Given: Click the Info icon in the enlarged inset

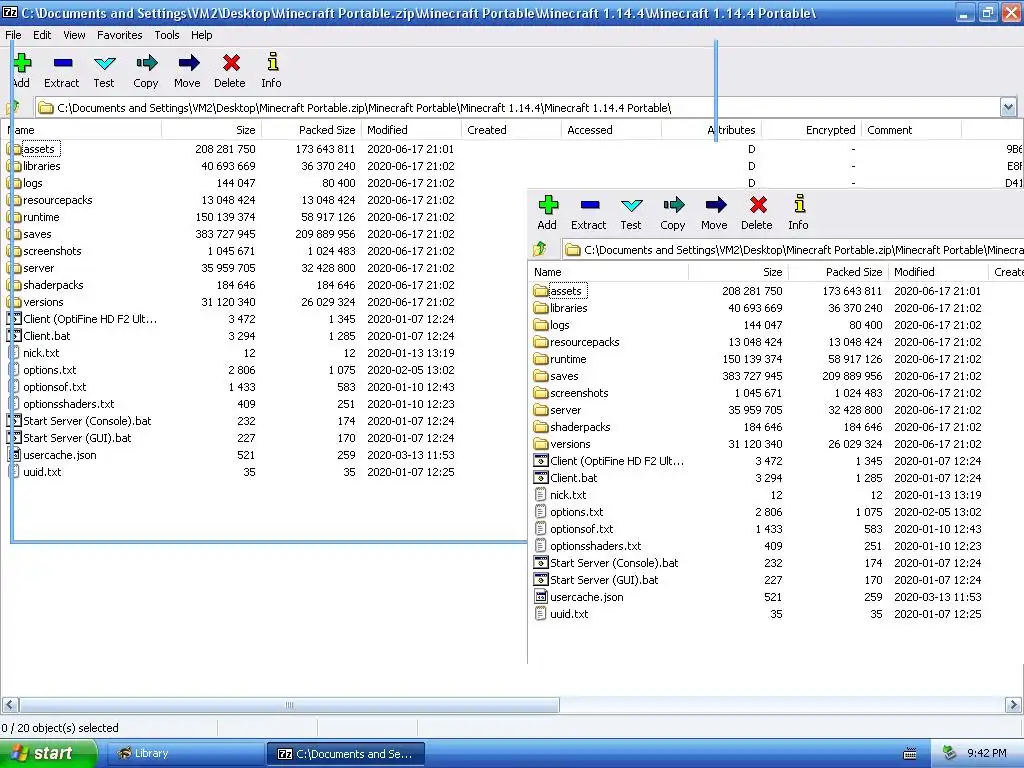Looking at the screenshot, I should [x=800, y=204].
